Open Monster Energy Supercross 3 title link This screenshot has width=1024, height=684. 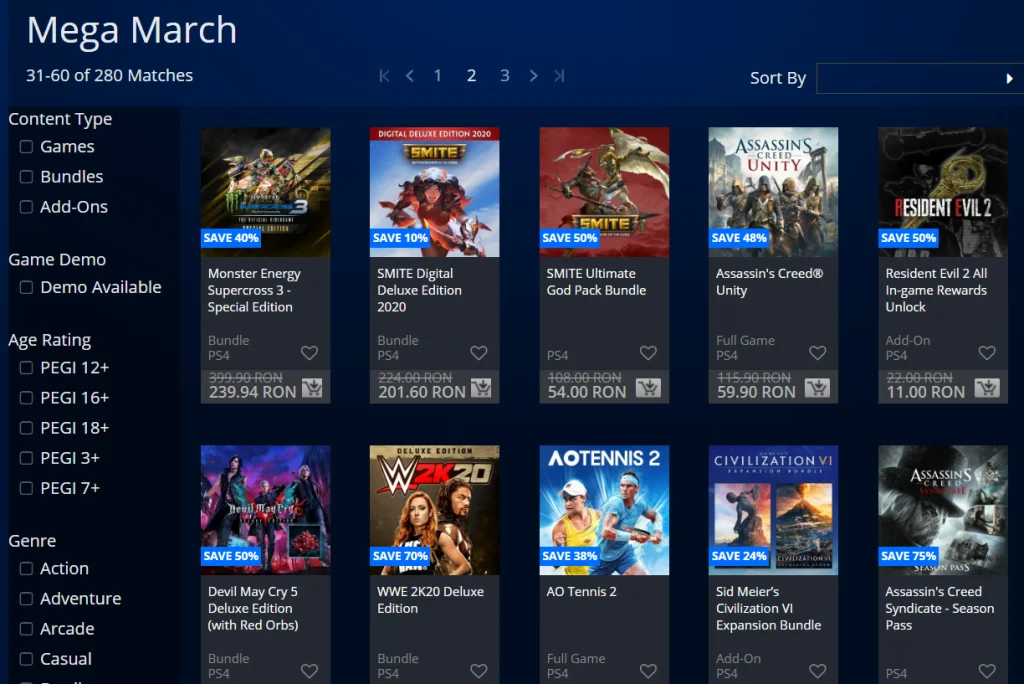[x=254, y=290]
